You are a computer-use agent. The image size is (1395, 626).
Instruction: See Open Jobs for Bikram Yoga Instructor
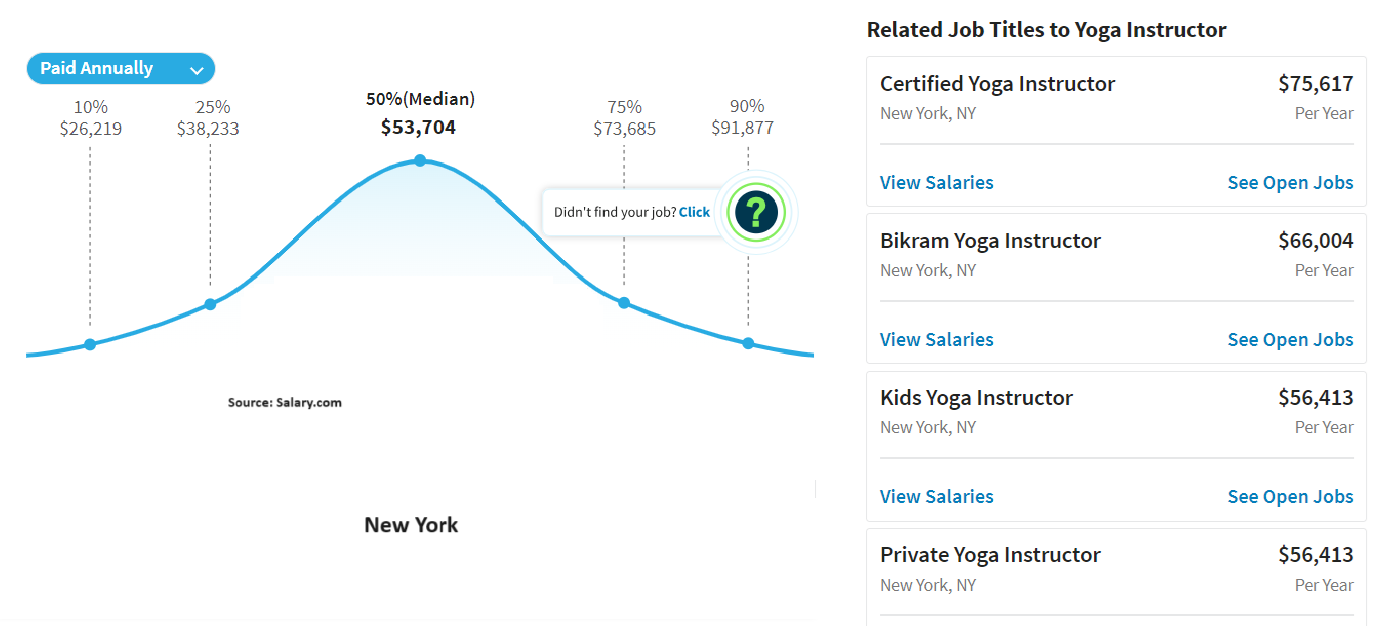pyautogui.click(x=1290, y=339)
